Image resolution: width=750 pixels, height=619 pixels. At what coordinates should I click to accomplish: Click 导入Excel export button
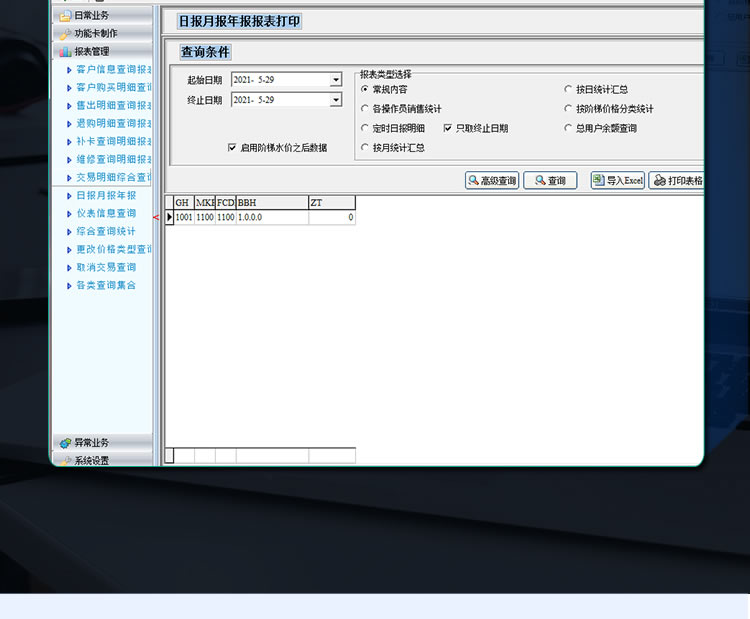click(617, 181)
